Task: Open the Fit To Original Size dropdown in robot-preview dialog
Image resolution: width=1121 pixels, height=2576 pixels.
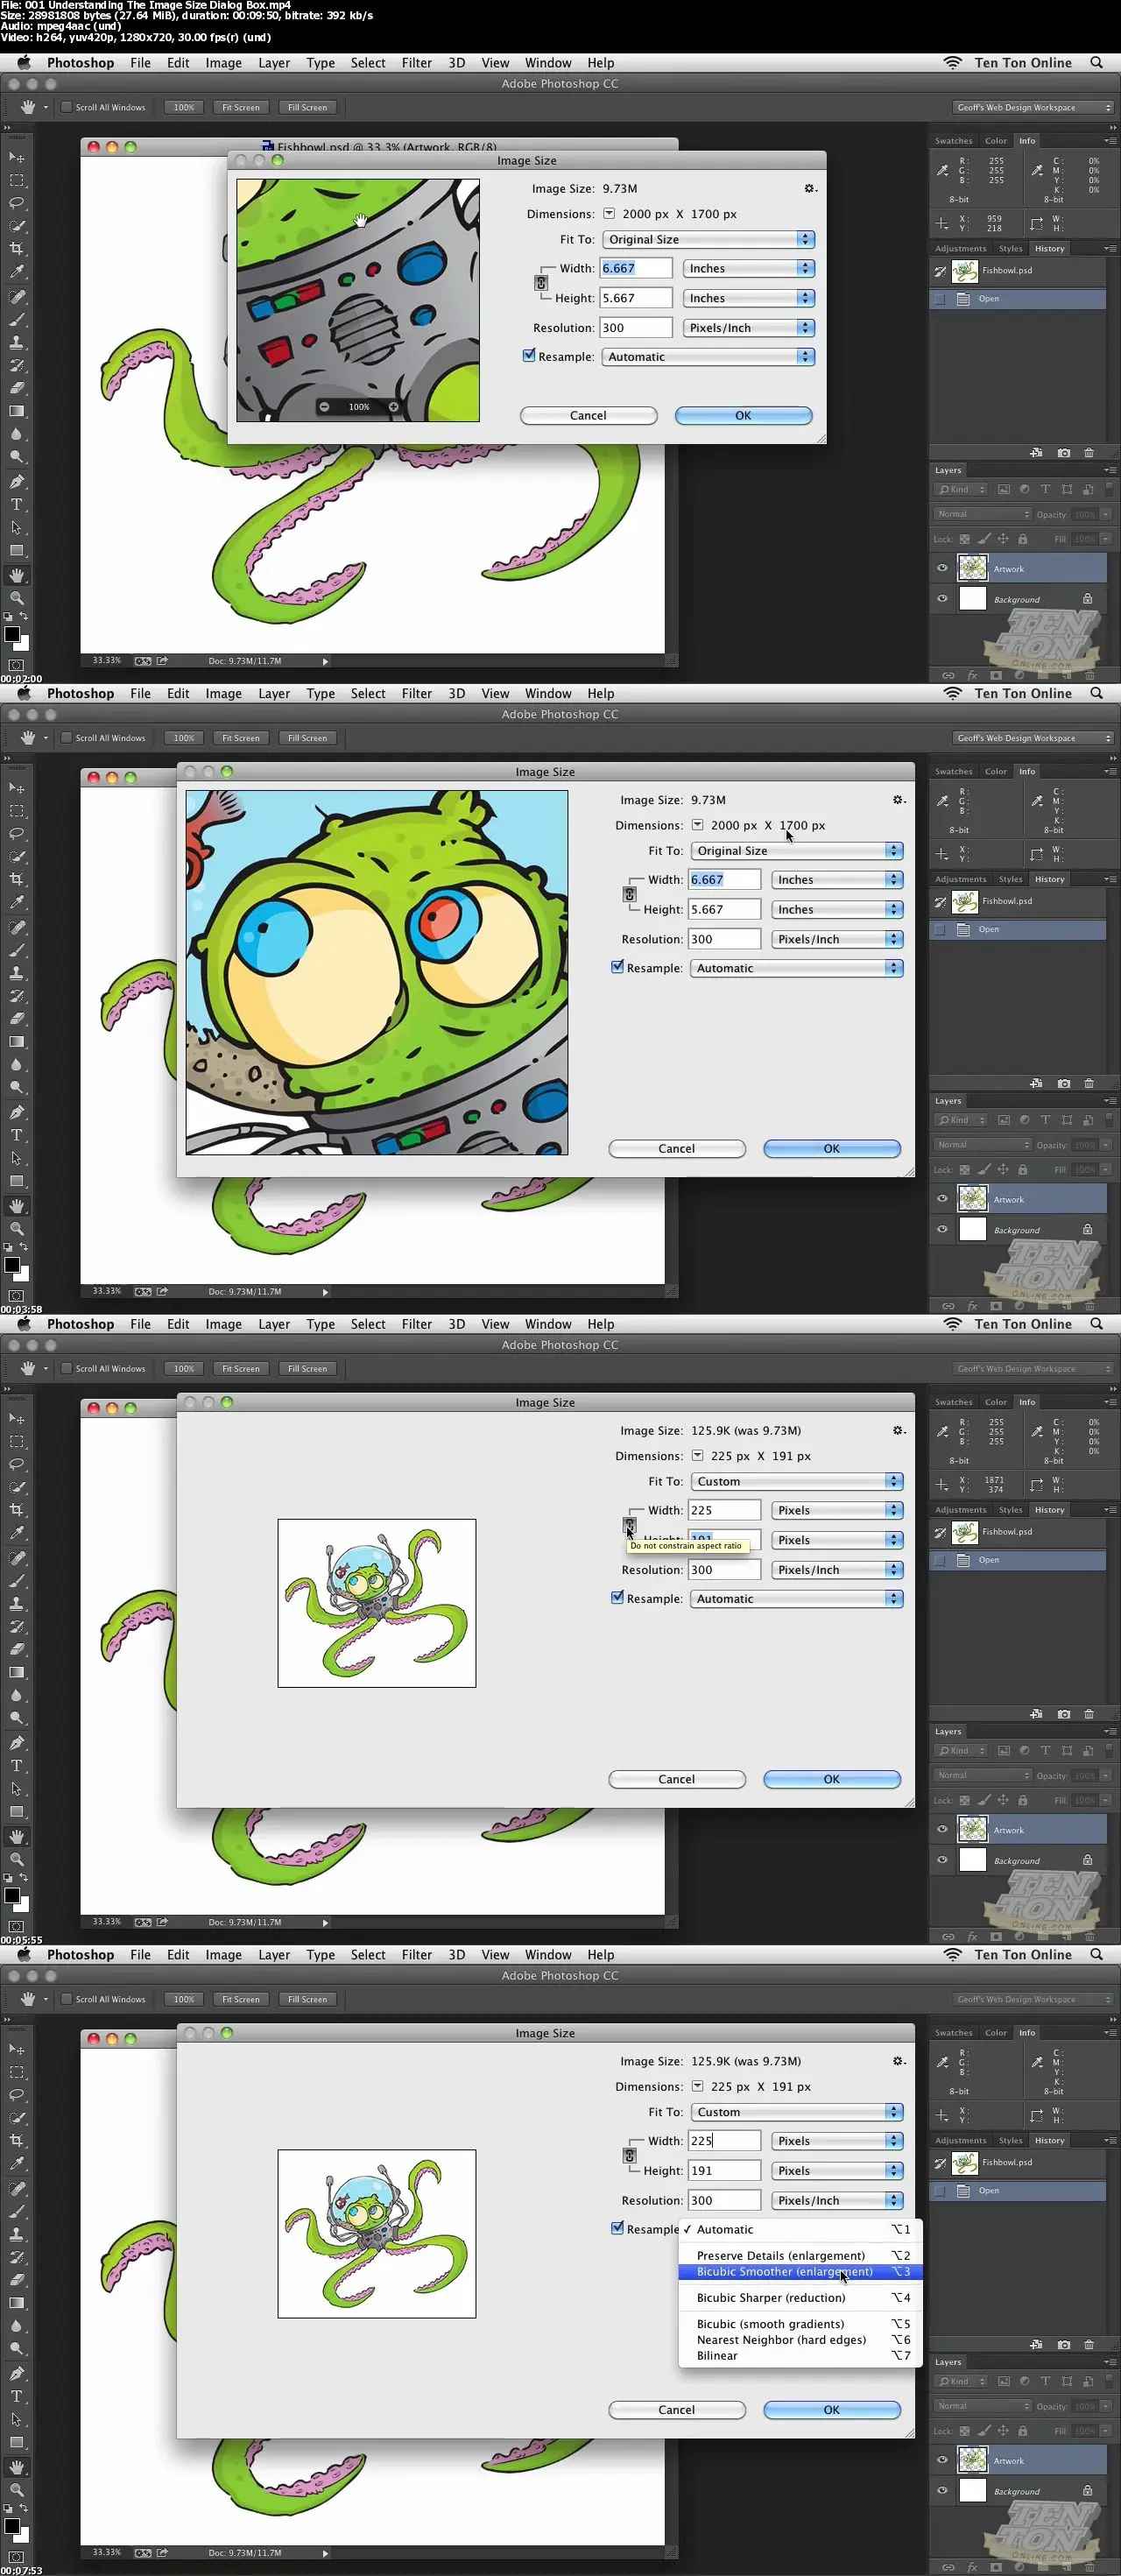Action: pos(708,239)
